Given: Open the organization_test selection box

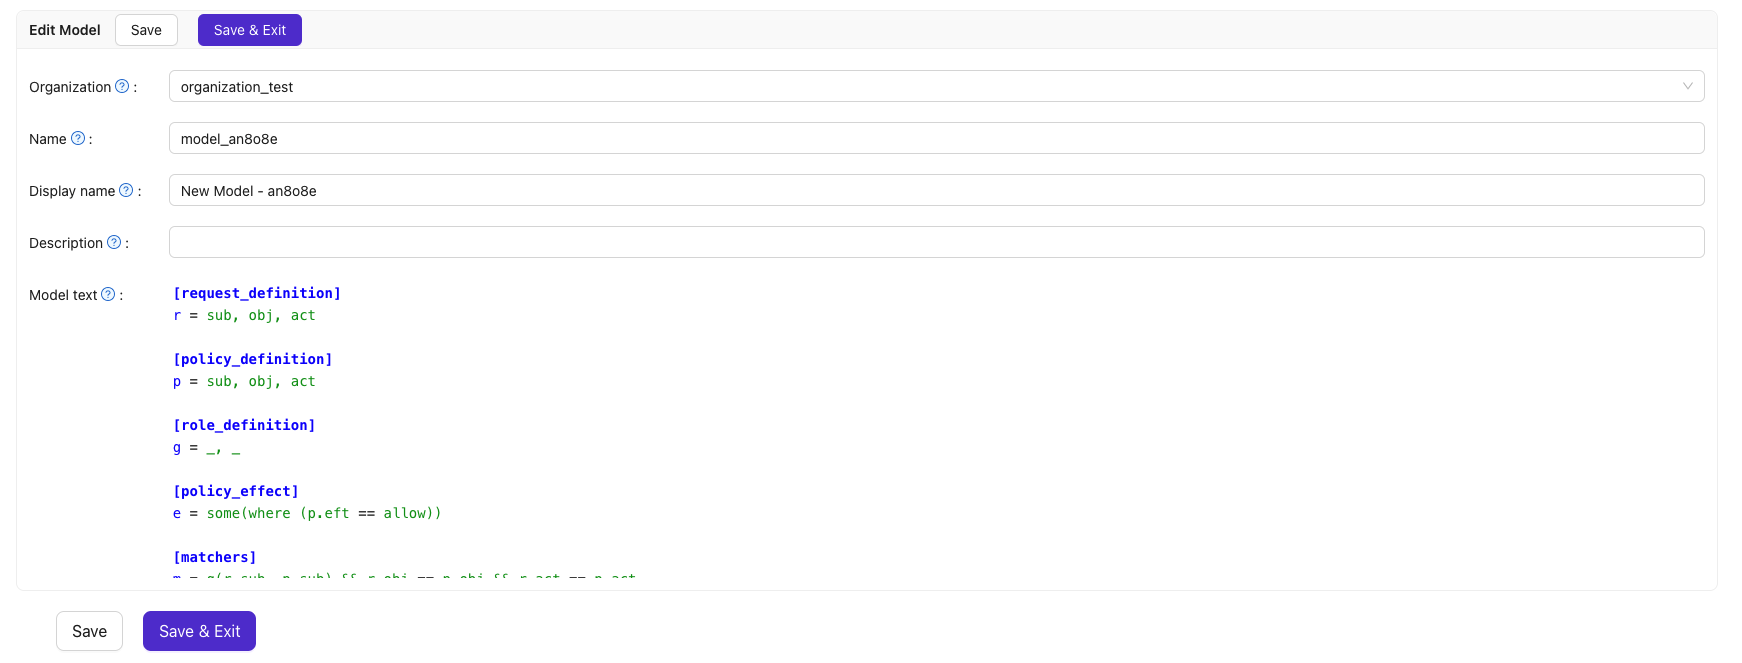Looking at the screenshot, I should (x=936, y=86).
